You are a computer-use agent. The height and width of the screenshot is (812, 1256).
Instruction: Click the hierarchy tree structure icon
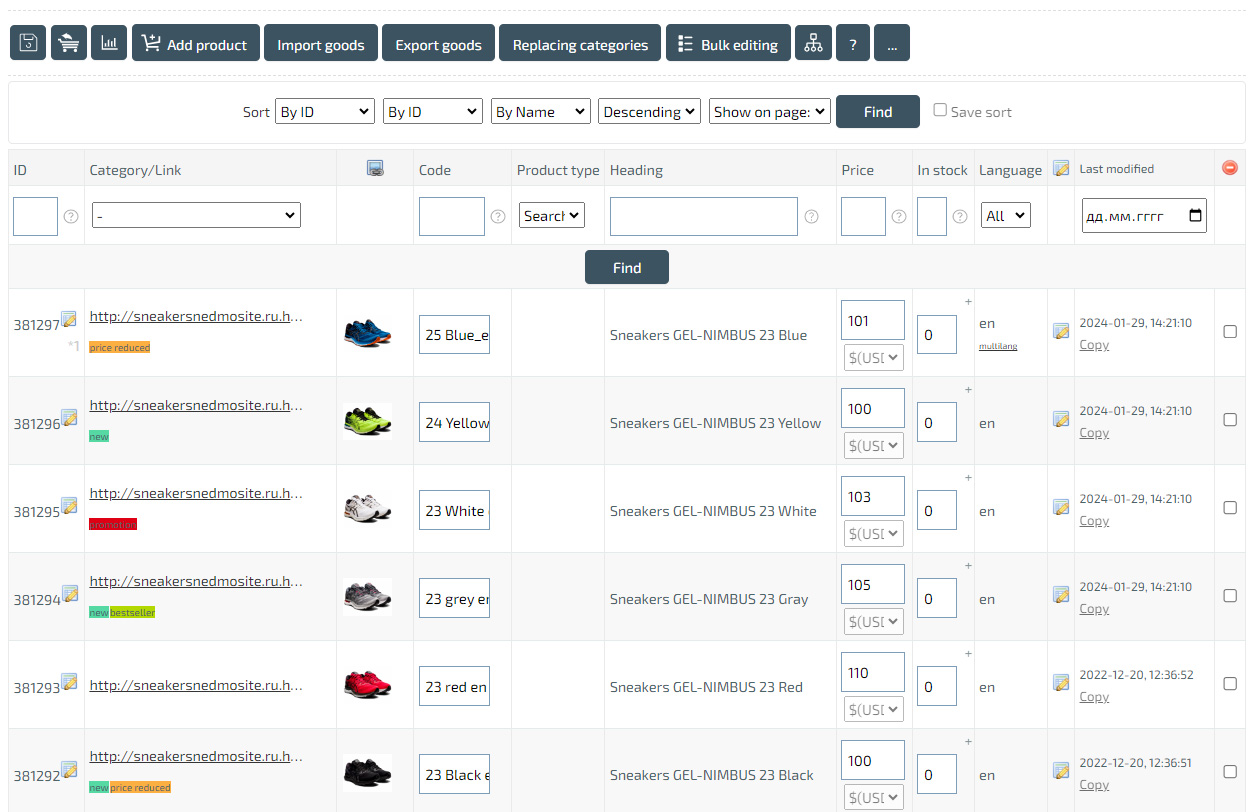point(813,44)
